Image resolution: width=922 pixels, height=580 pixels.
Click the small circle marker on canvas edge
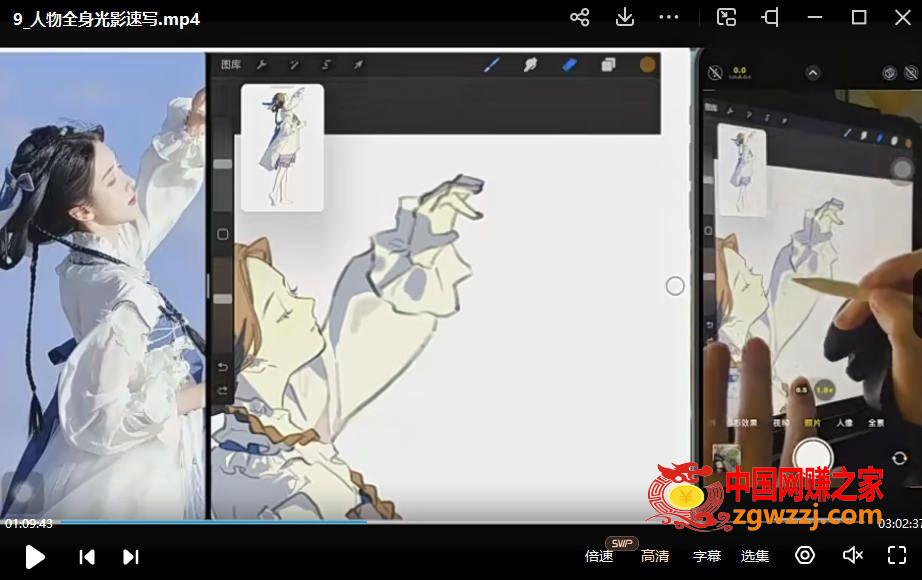(675, 286)
